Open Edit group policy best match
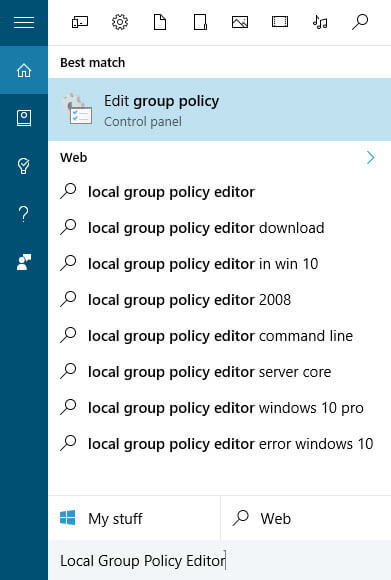This screenshot has height=580, width=391. click(220, 109)
